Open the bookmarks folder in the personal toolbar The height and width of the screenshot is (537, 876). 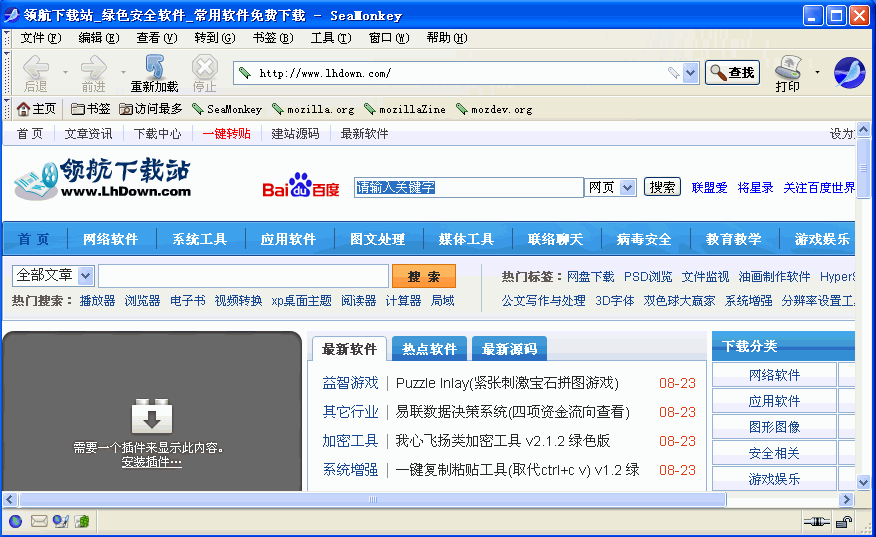(x=91, y=109)
